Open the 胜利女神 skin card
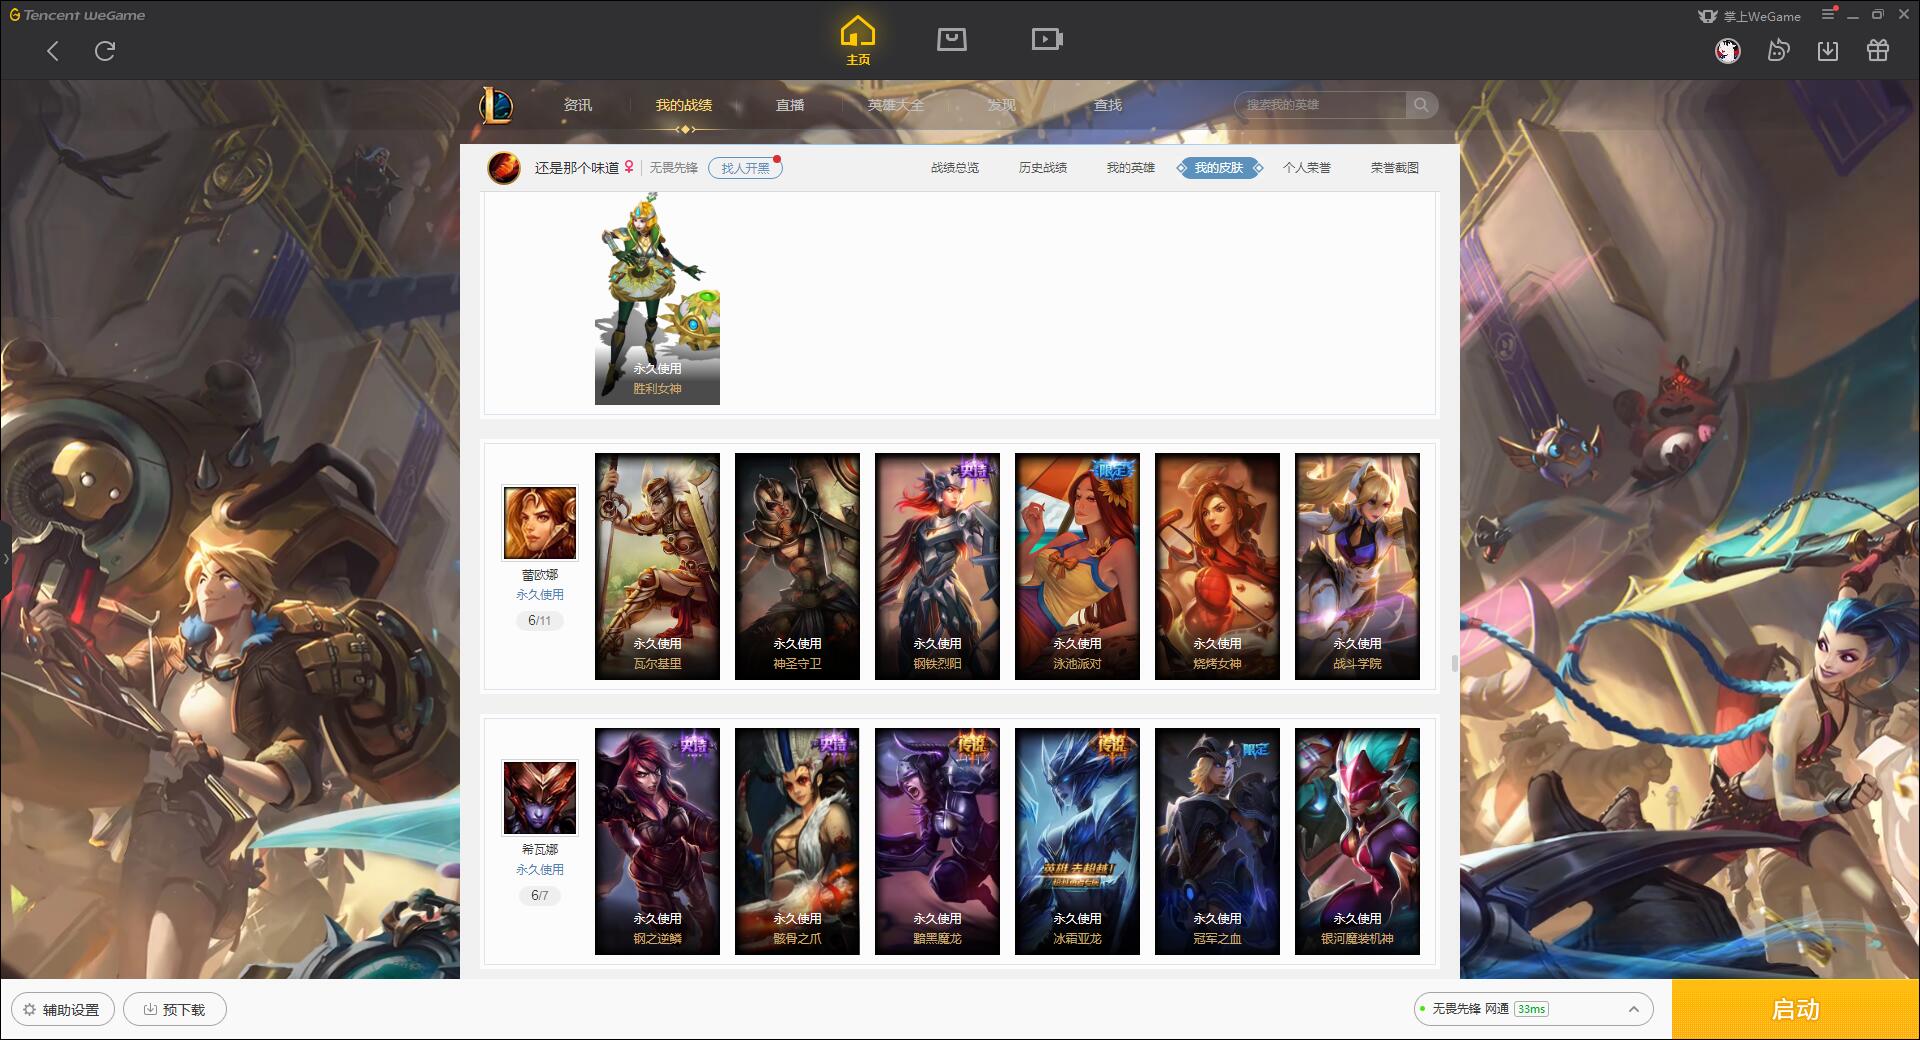The height and width of the screenshot is (1040, 1920). tap(657, 299)
